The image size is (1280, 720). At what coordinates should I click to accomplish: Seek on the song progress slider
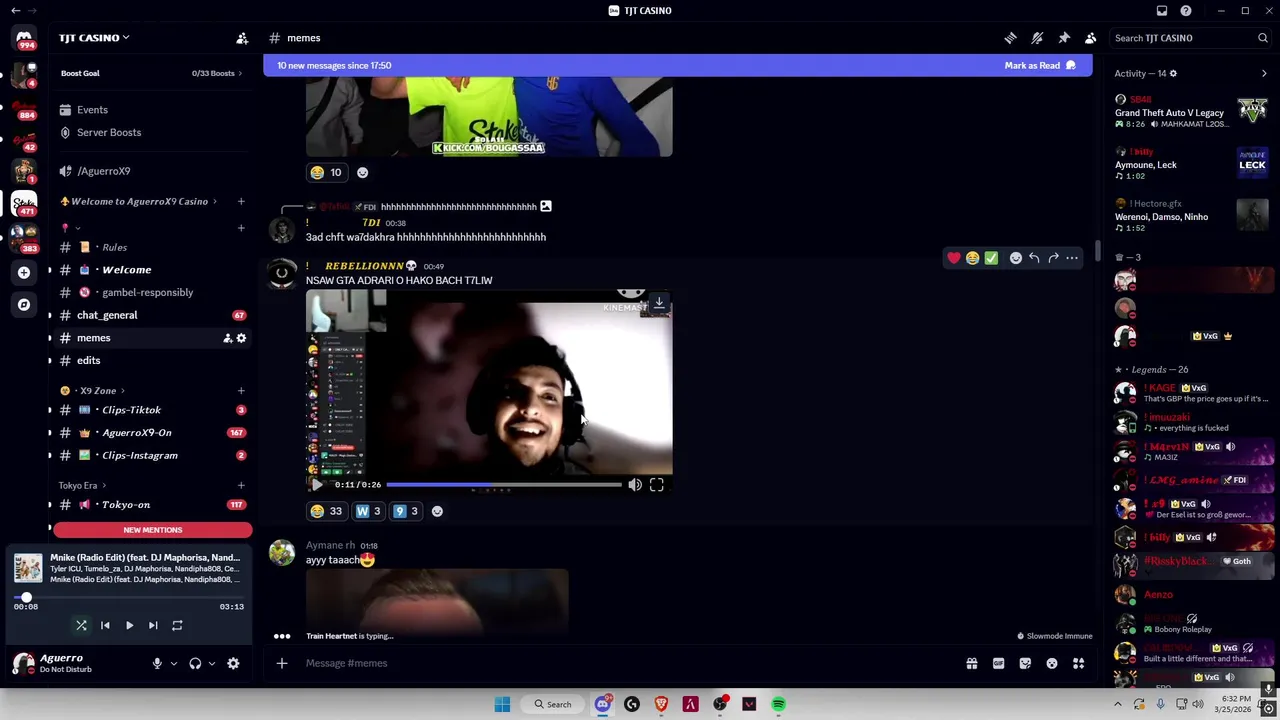click(x=129, y=597)
